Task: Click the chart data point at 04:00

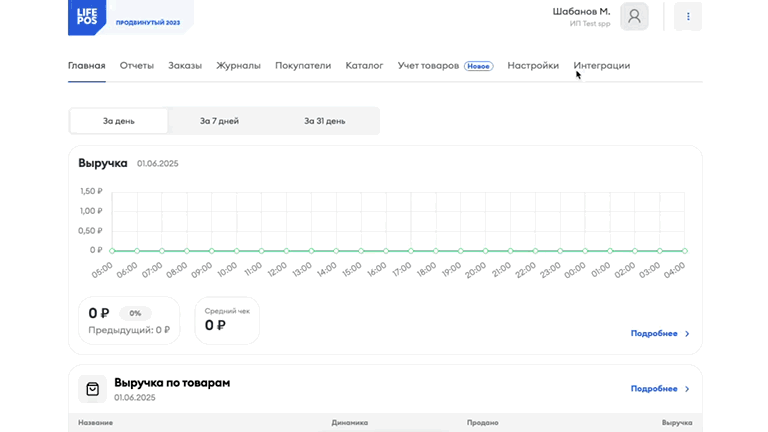Action: pyautogui.click(x=685, y=251)
